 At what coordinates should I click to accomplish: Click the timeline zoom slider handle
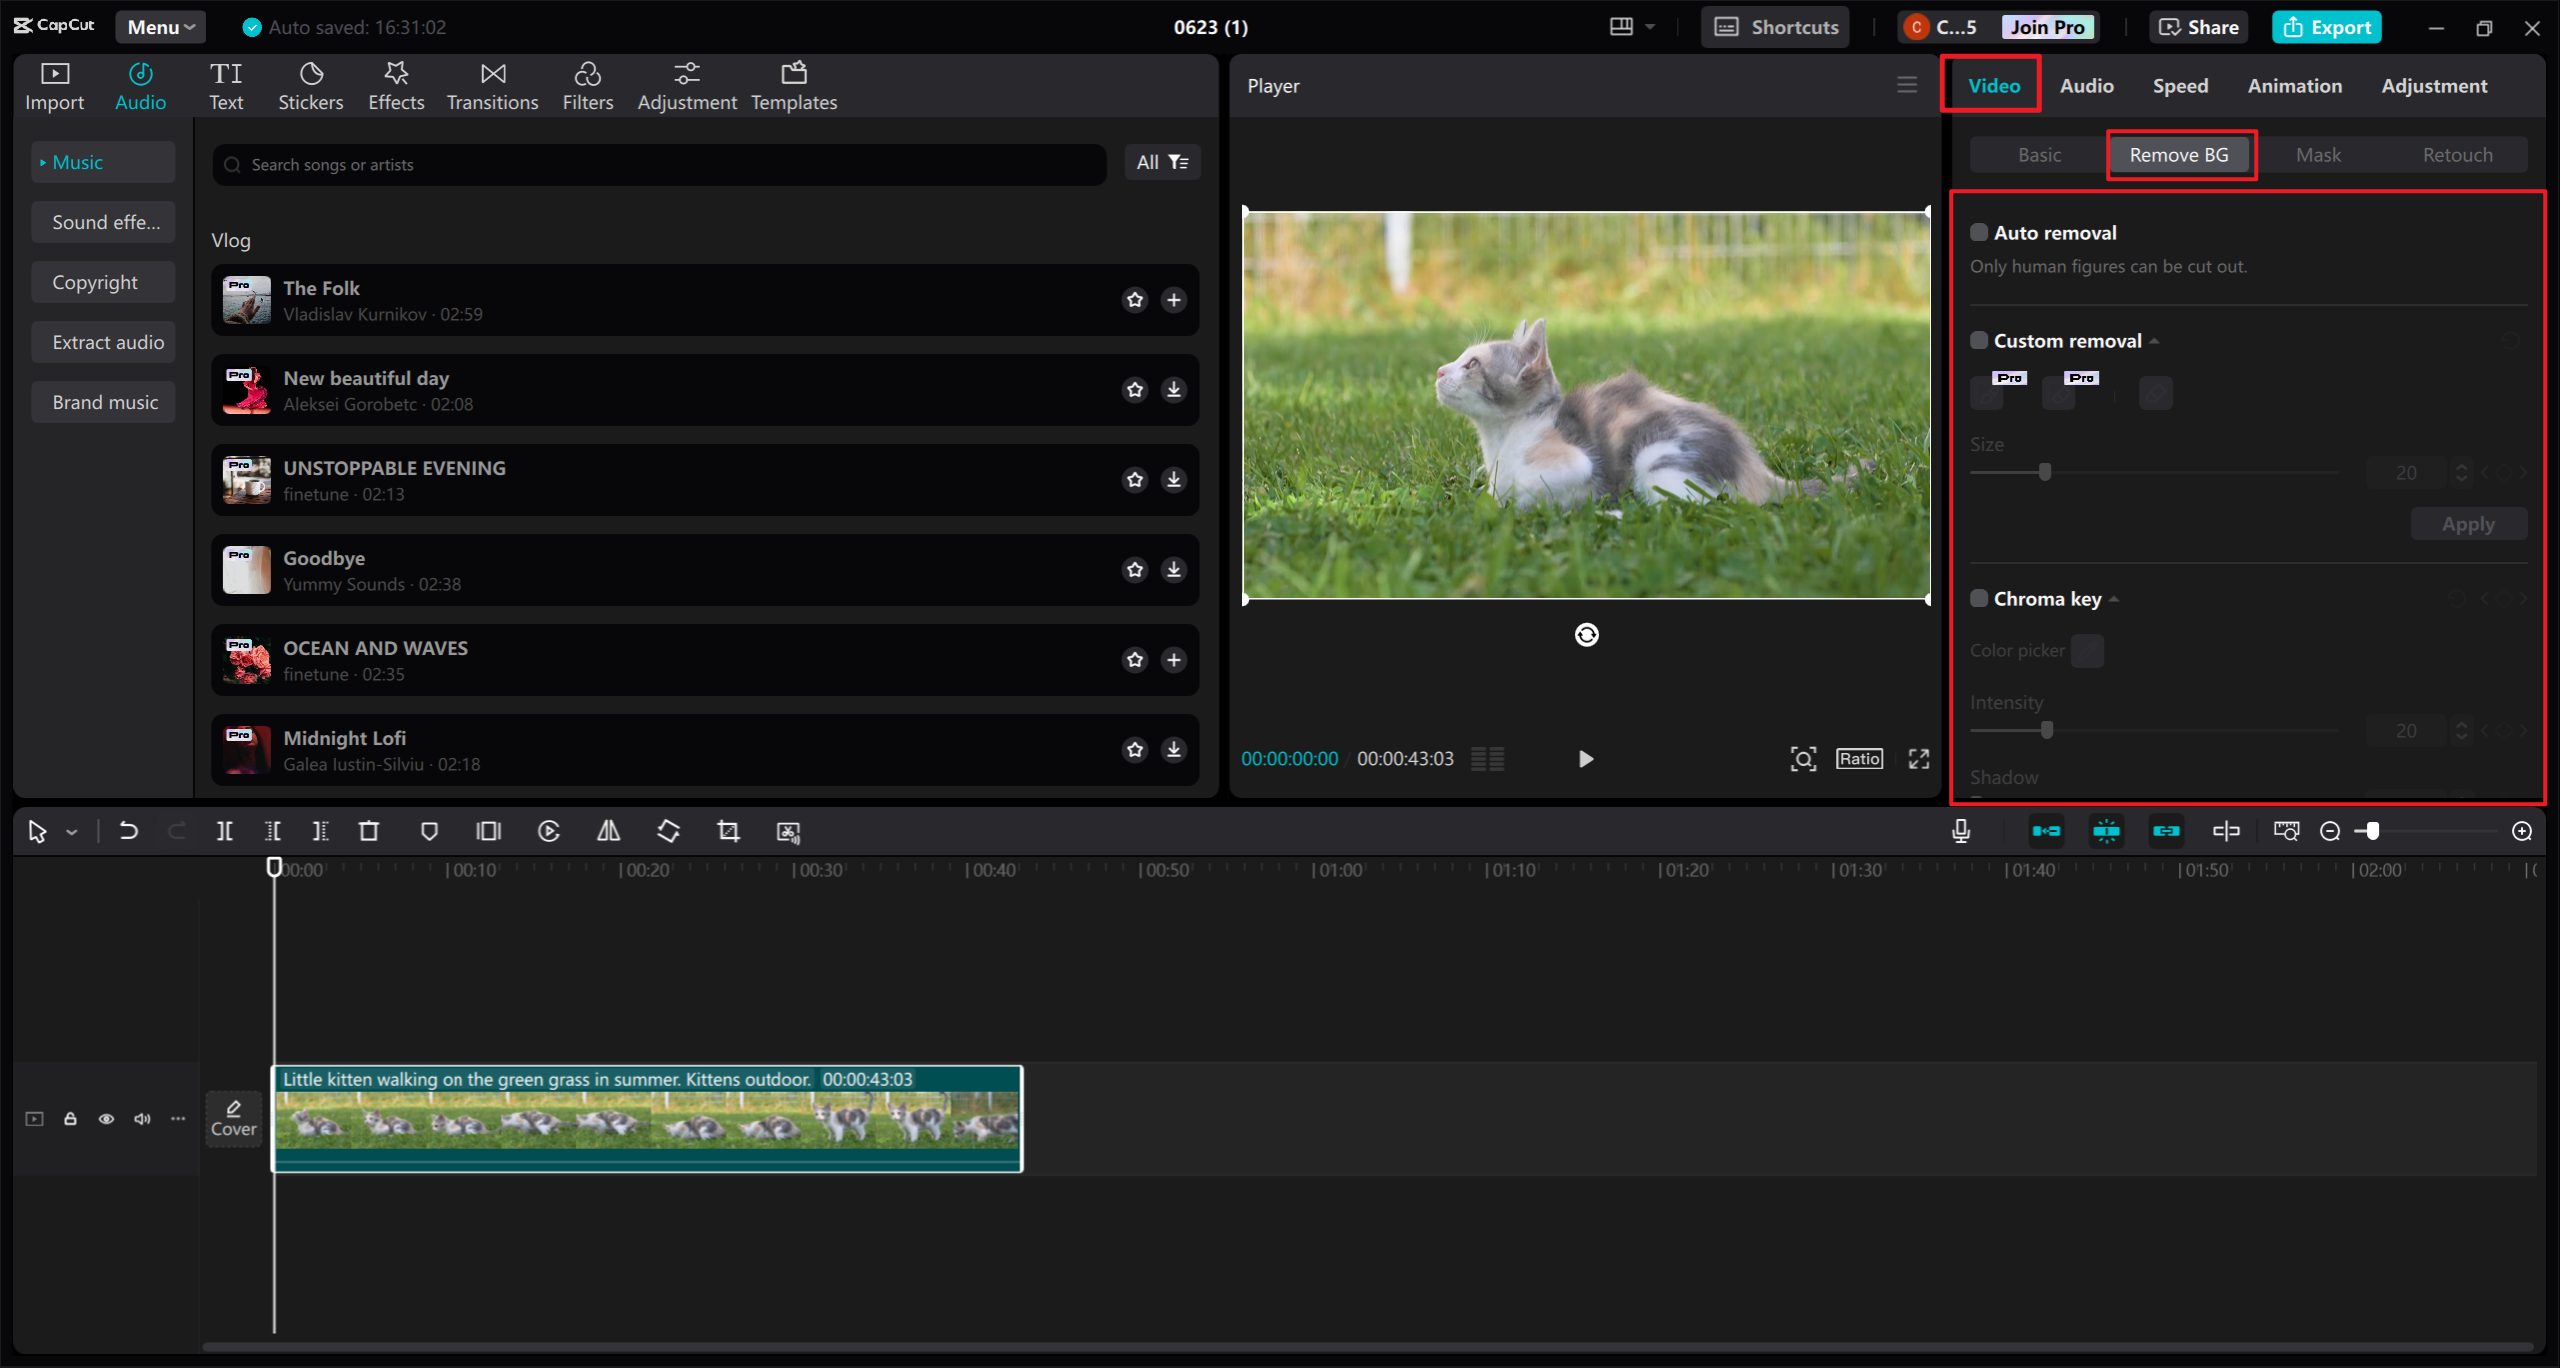[x=2372, y=831]
